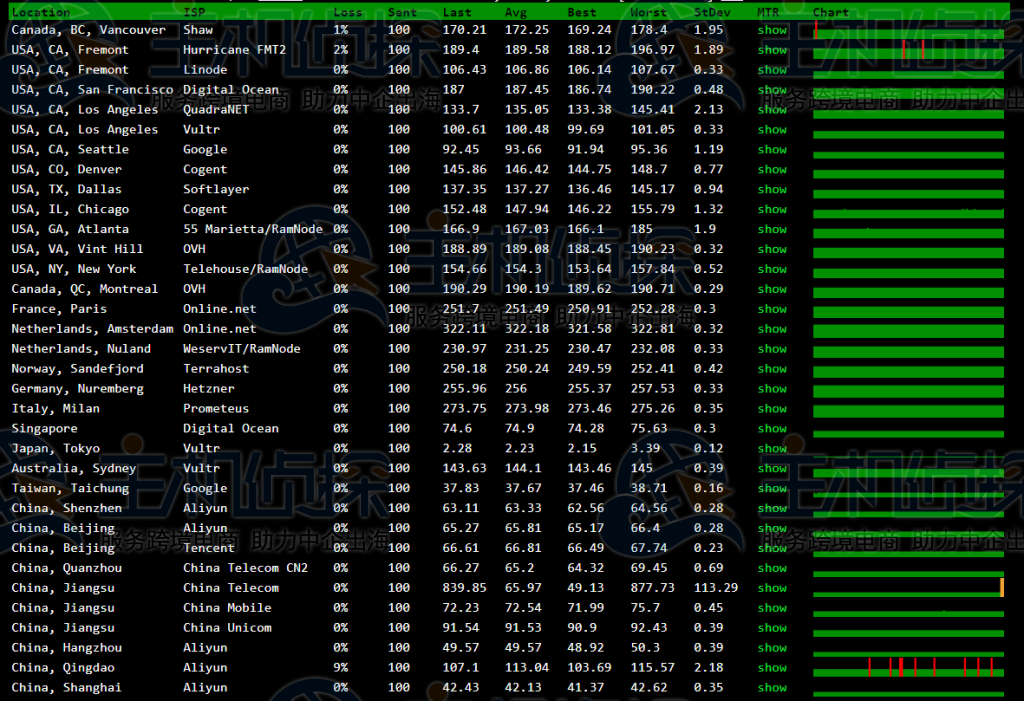Click the Chart column header
This screenshot has height=701, width=1024.
830,12
